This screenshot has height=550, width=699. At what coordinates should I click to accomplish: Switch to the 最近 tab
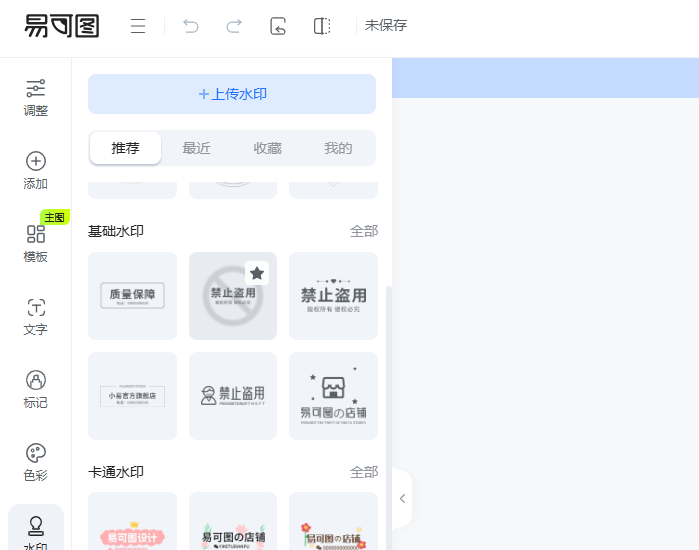(x=196, y=148)
